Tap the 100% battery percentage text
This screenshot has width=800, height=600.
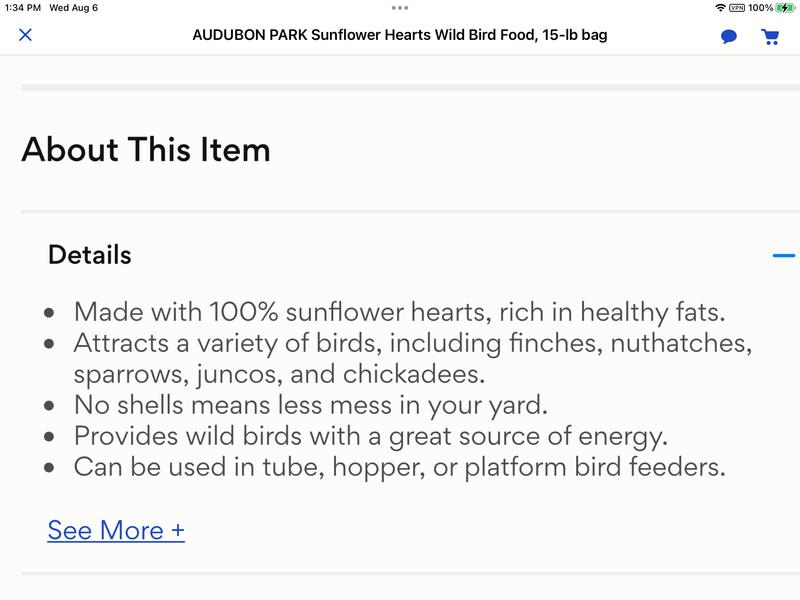pos(758,9)
